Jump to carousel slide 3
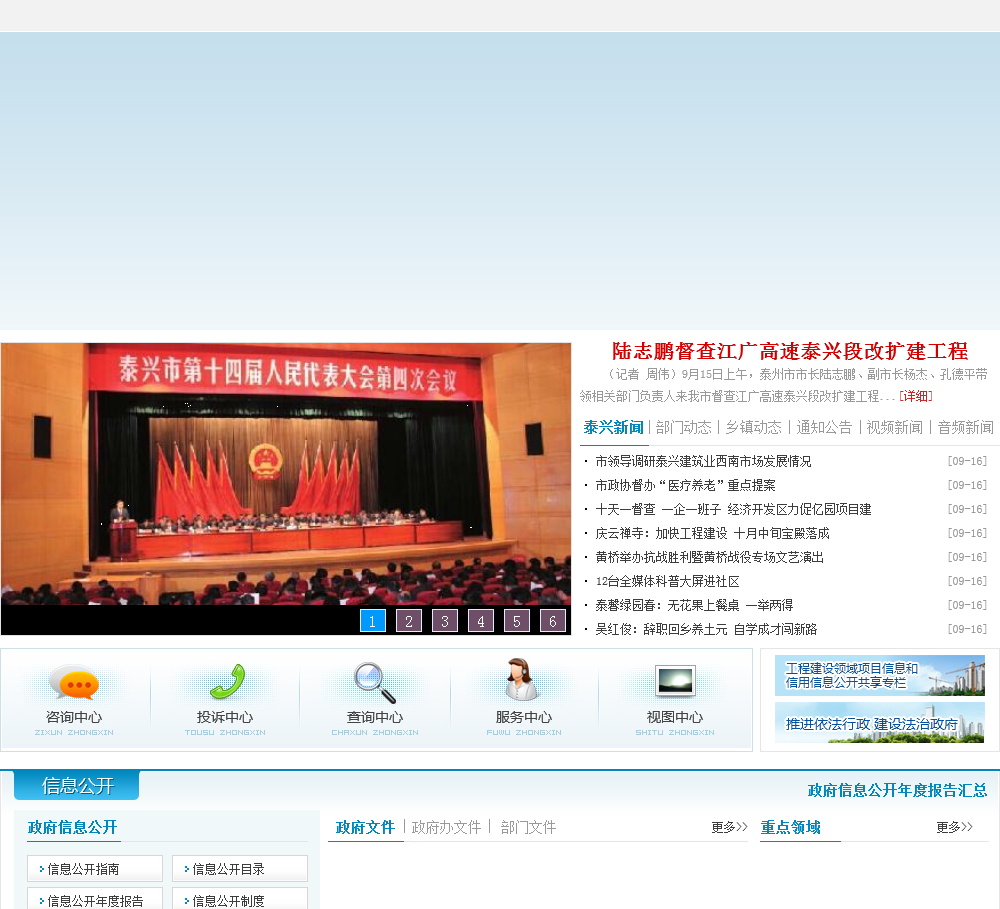This screenshot has width=1000, height=909. 445,621
